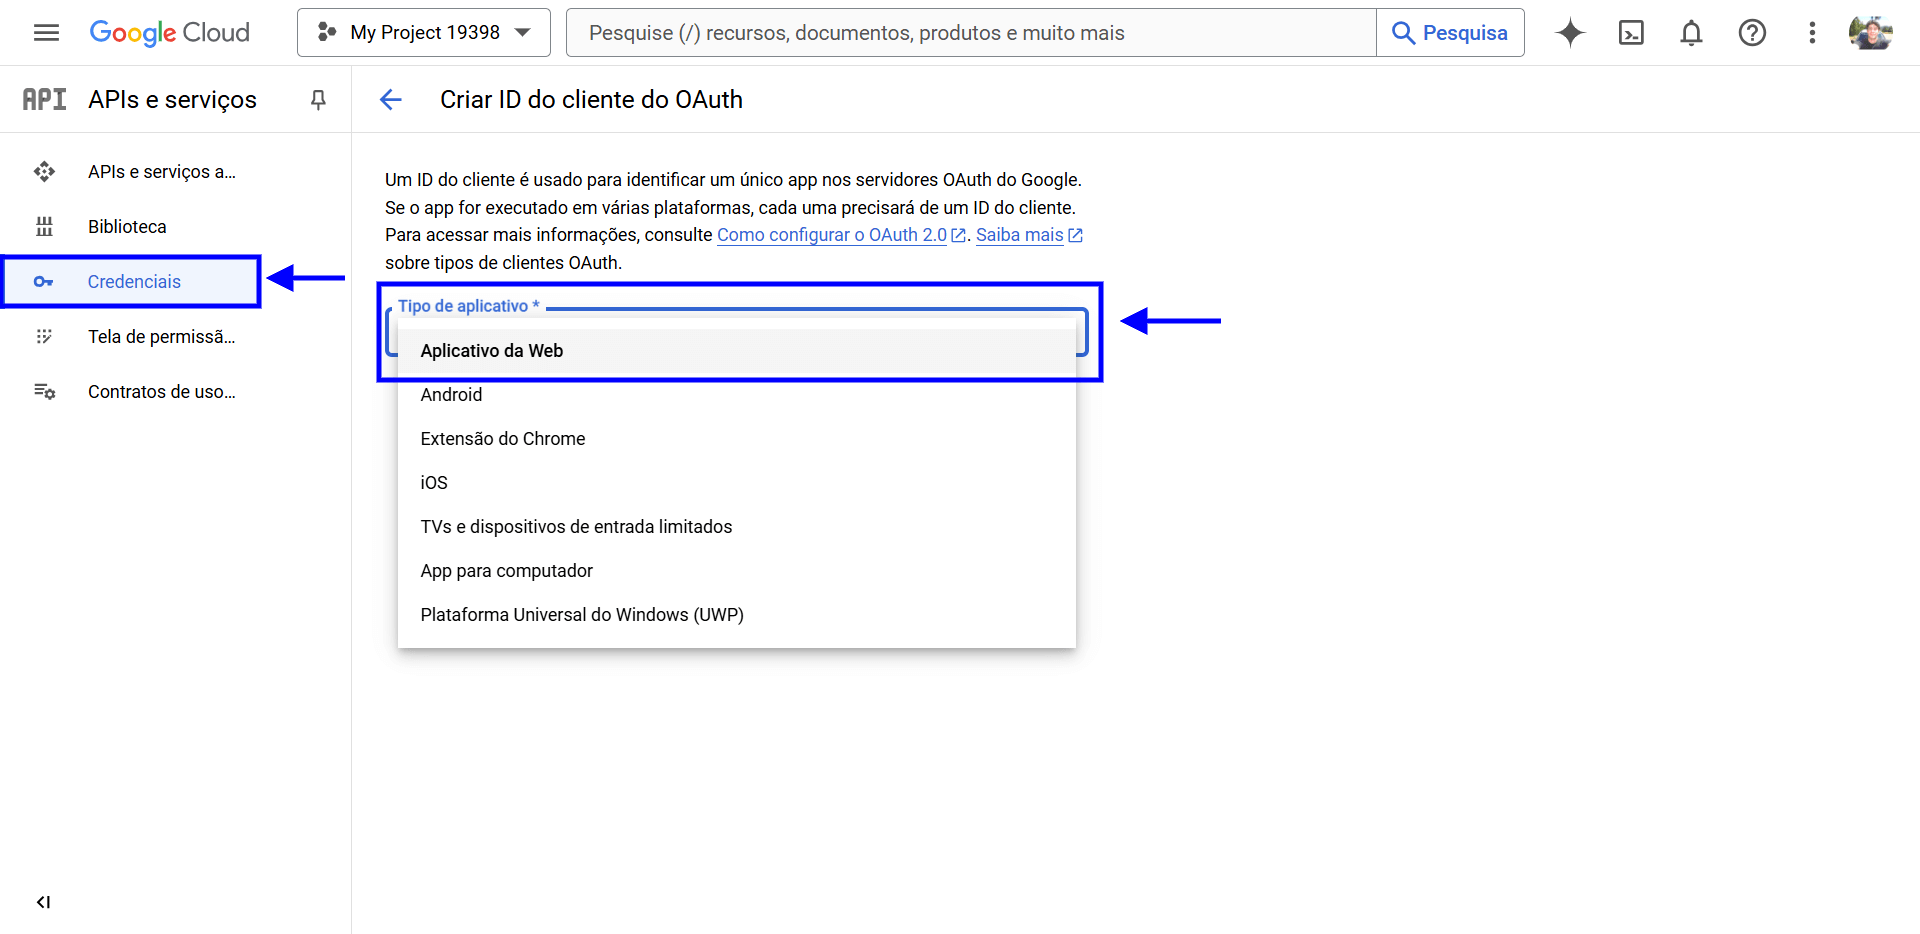Open the help question mark menu
Screen dimensions: 1920x934
click(x=1752, y=33)
